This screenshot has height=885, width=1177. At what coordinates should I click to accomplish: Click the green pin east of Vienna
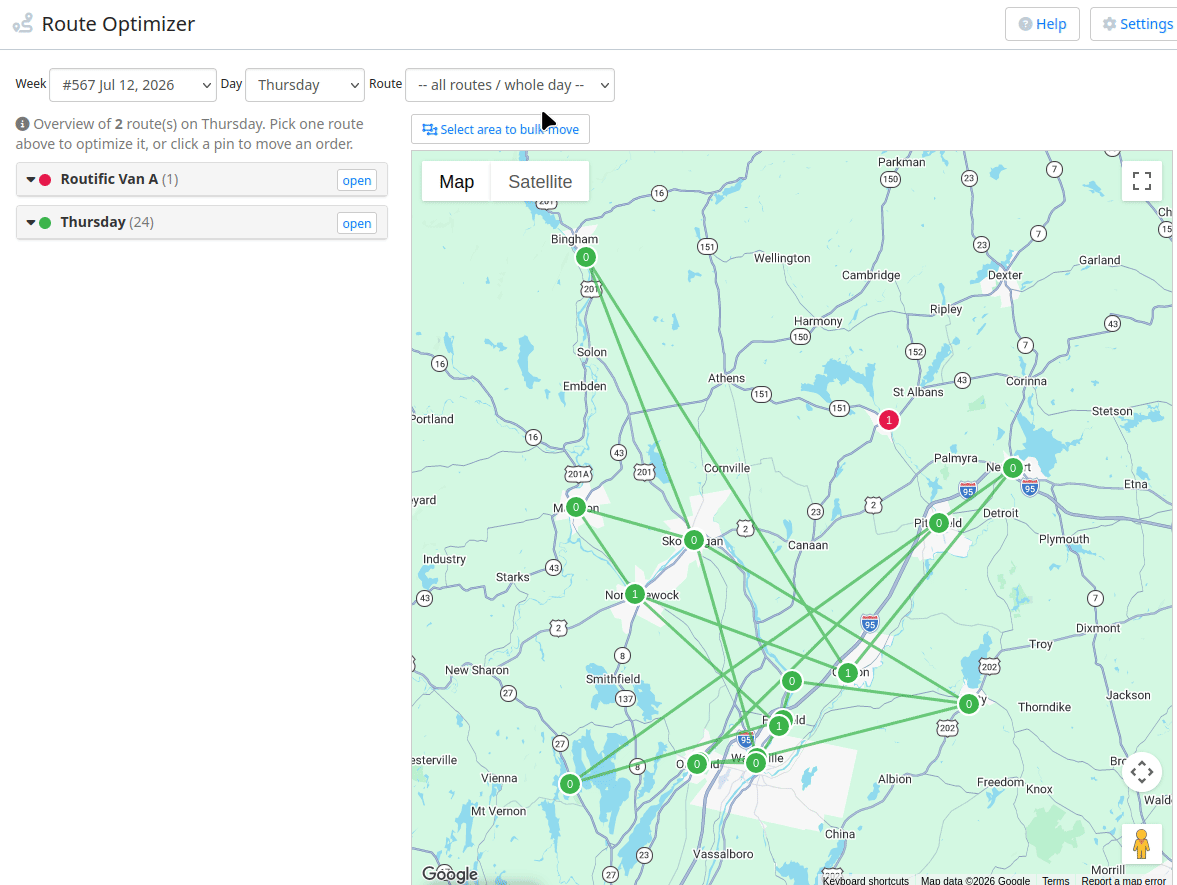click(x=570, y=784)
